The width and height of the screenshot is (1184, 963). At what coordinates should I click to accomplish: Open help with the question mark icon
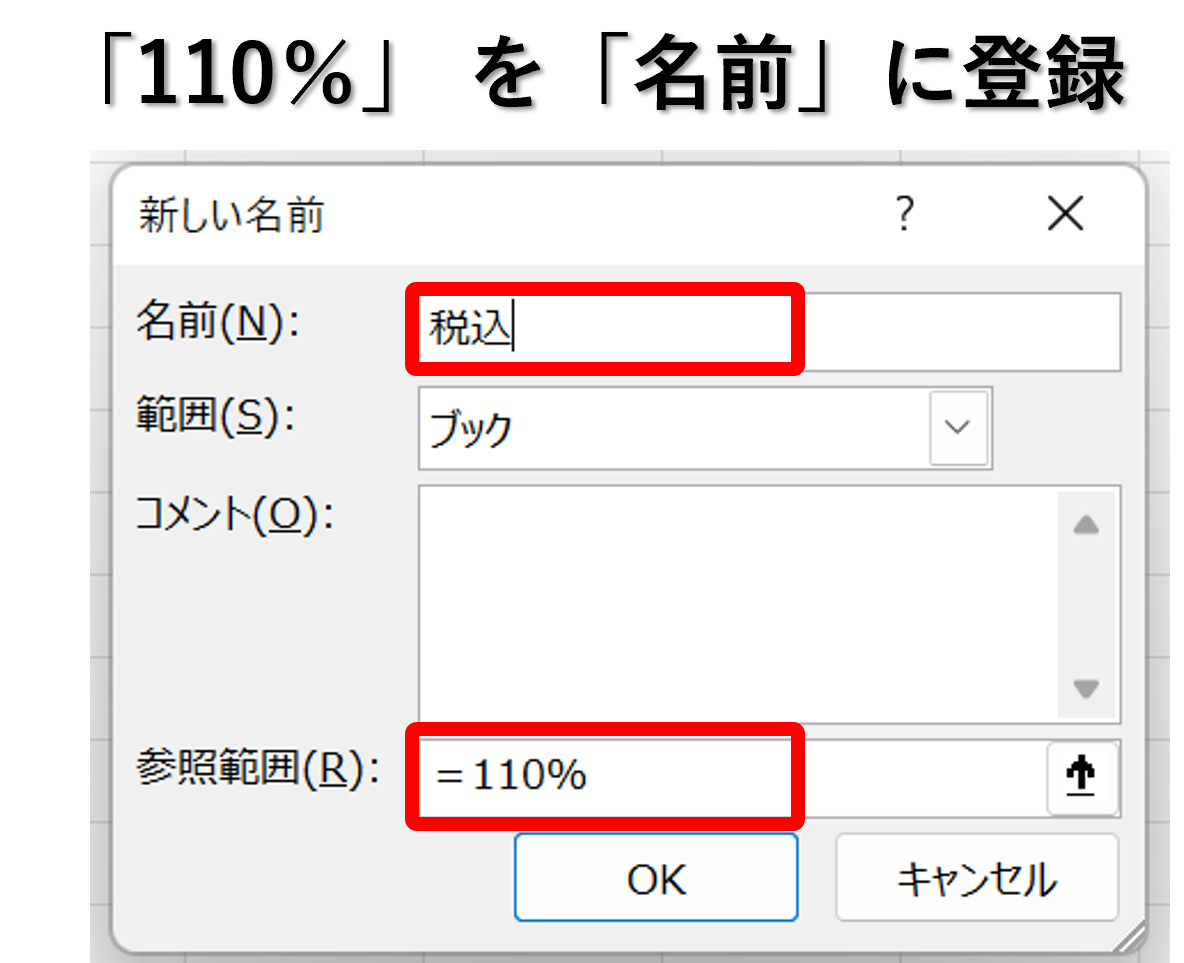[x=905, y=213]
